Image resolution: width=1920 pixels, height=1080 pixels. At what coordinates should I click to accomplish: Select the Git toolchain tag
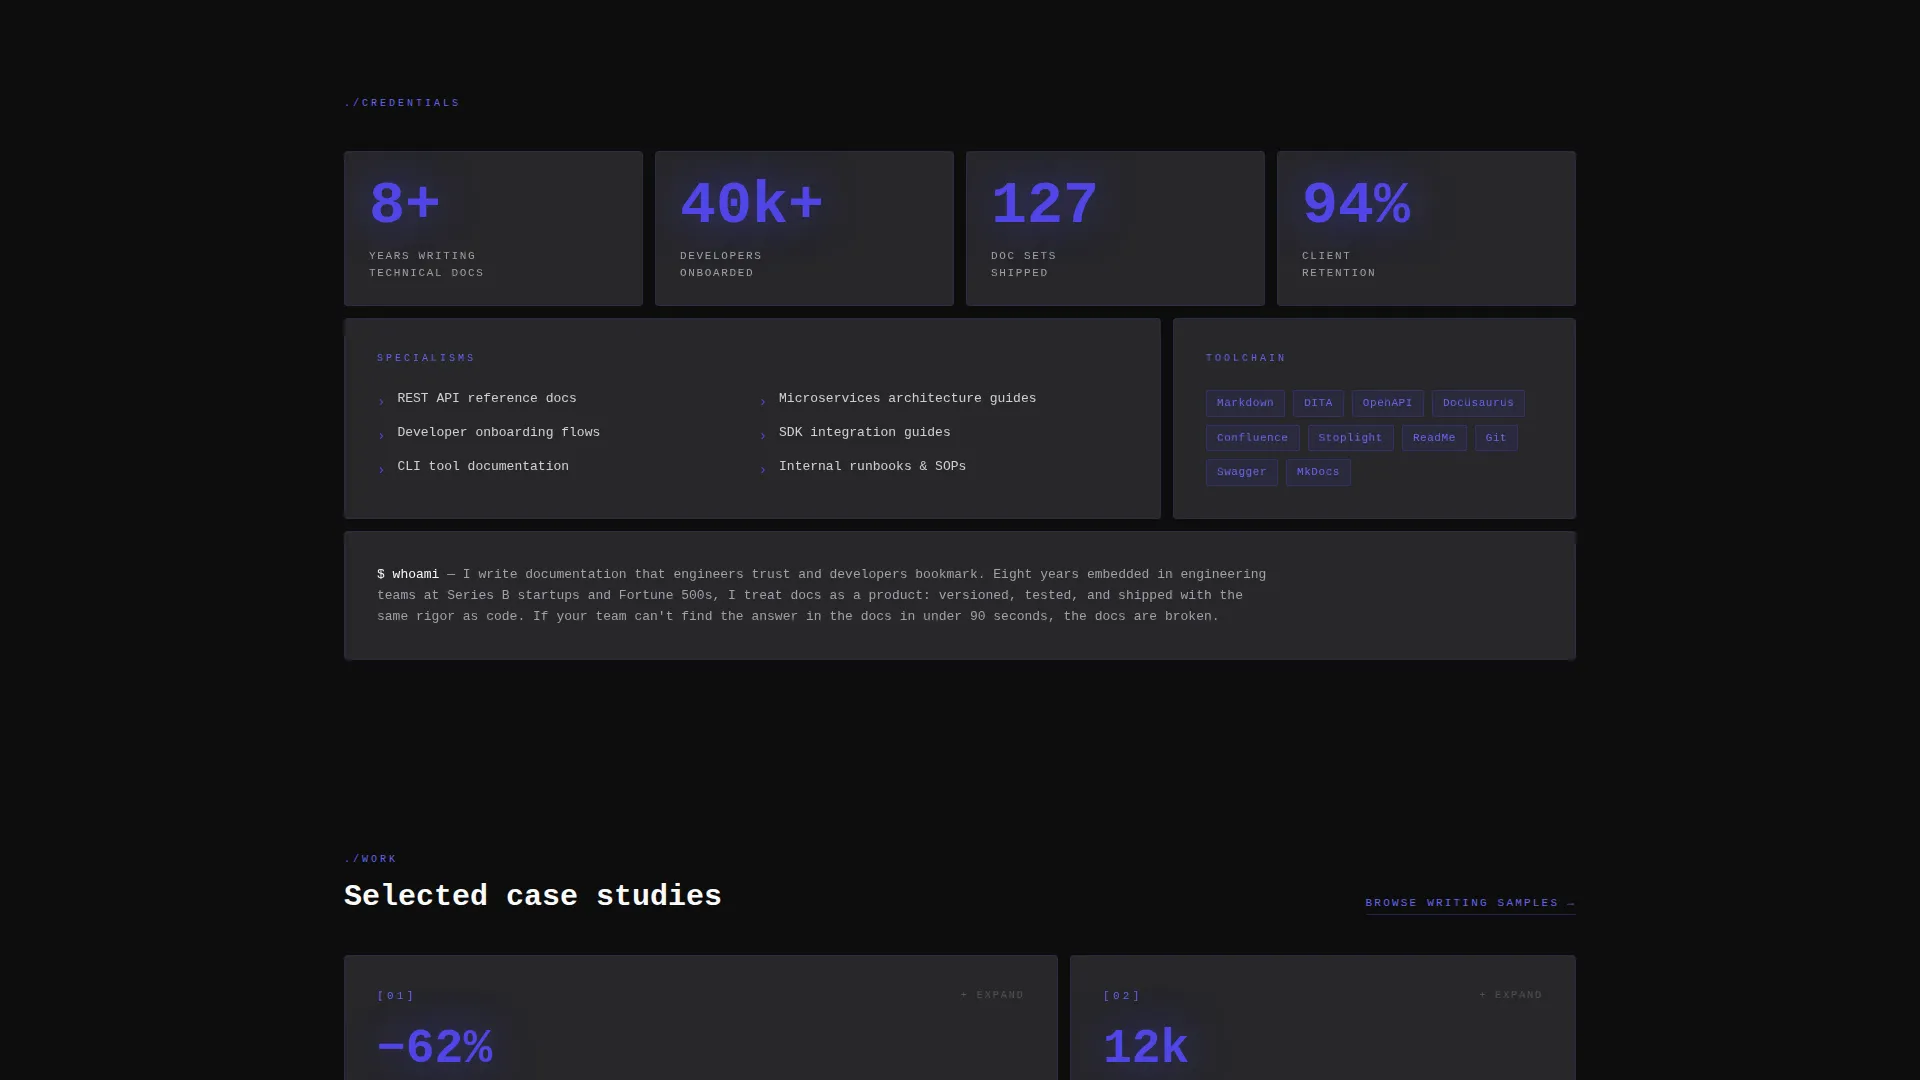click(1496, 438)
